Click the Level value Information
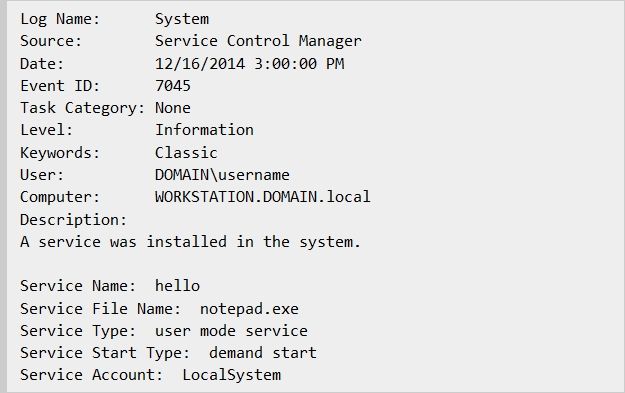The image size is (625, 393). pyautogui.click(x=204, y=130)
